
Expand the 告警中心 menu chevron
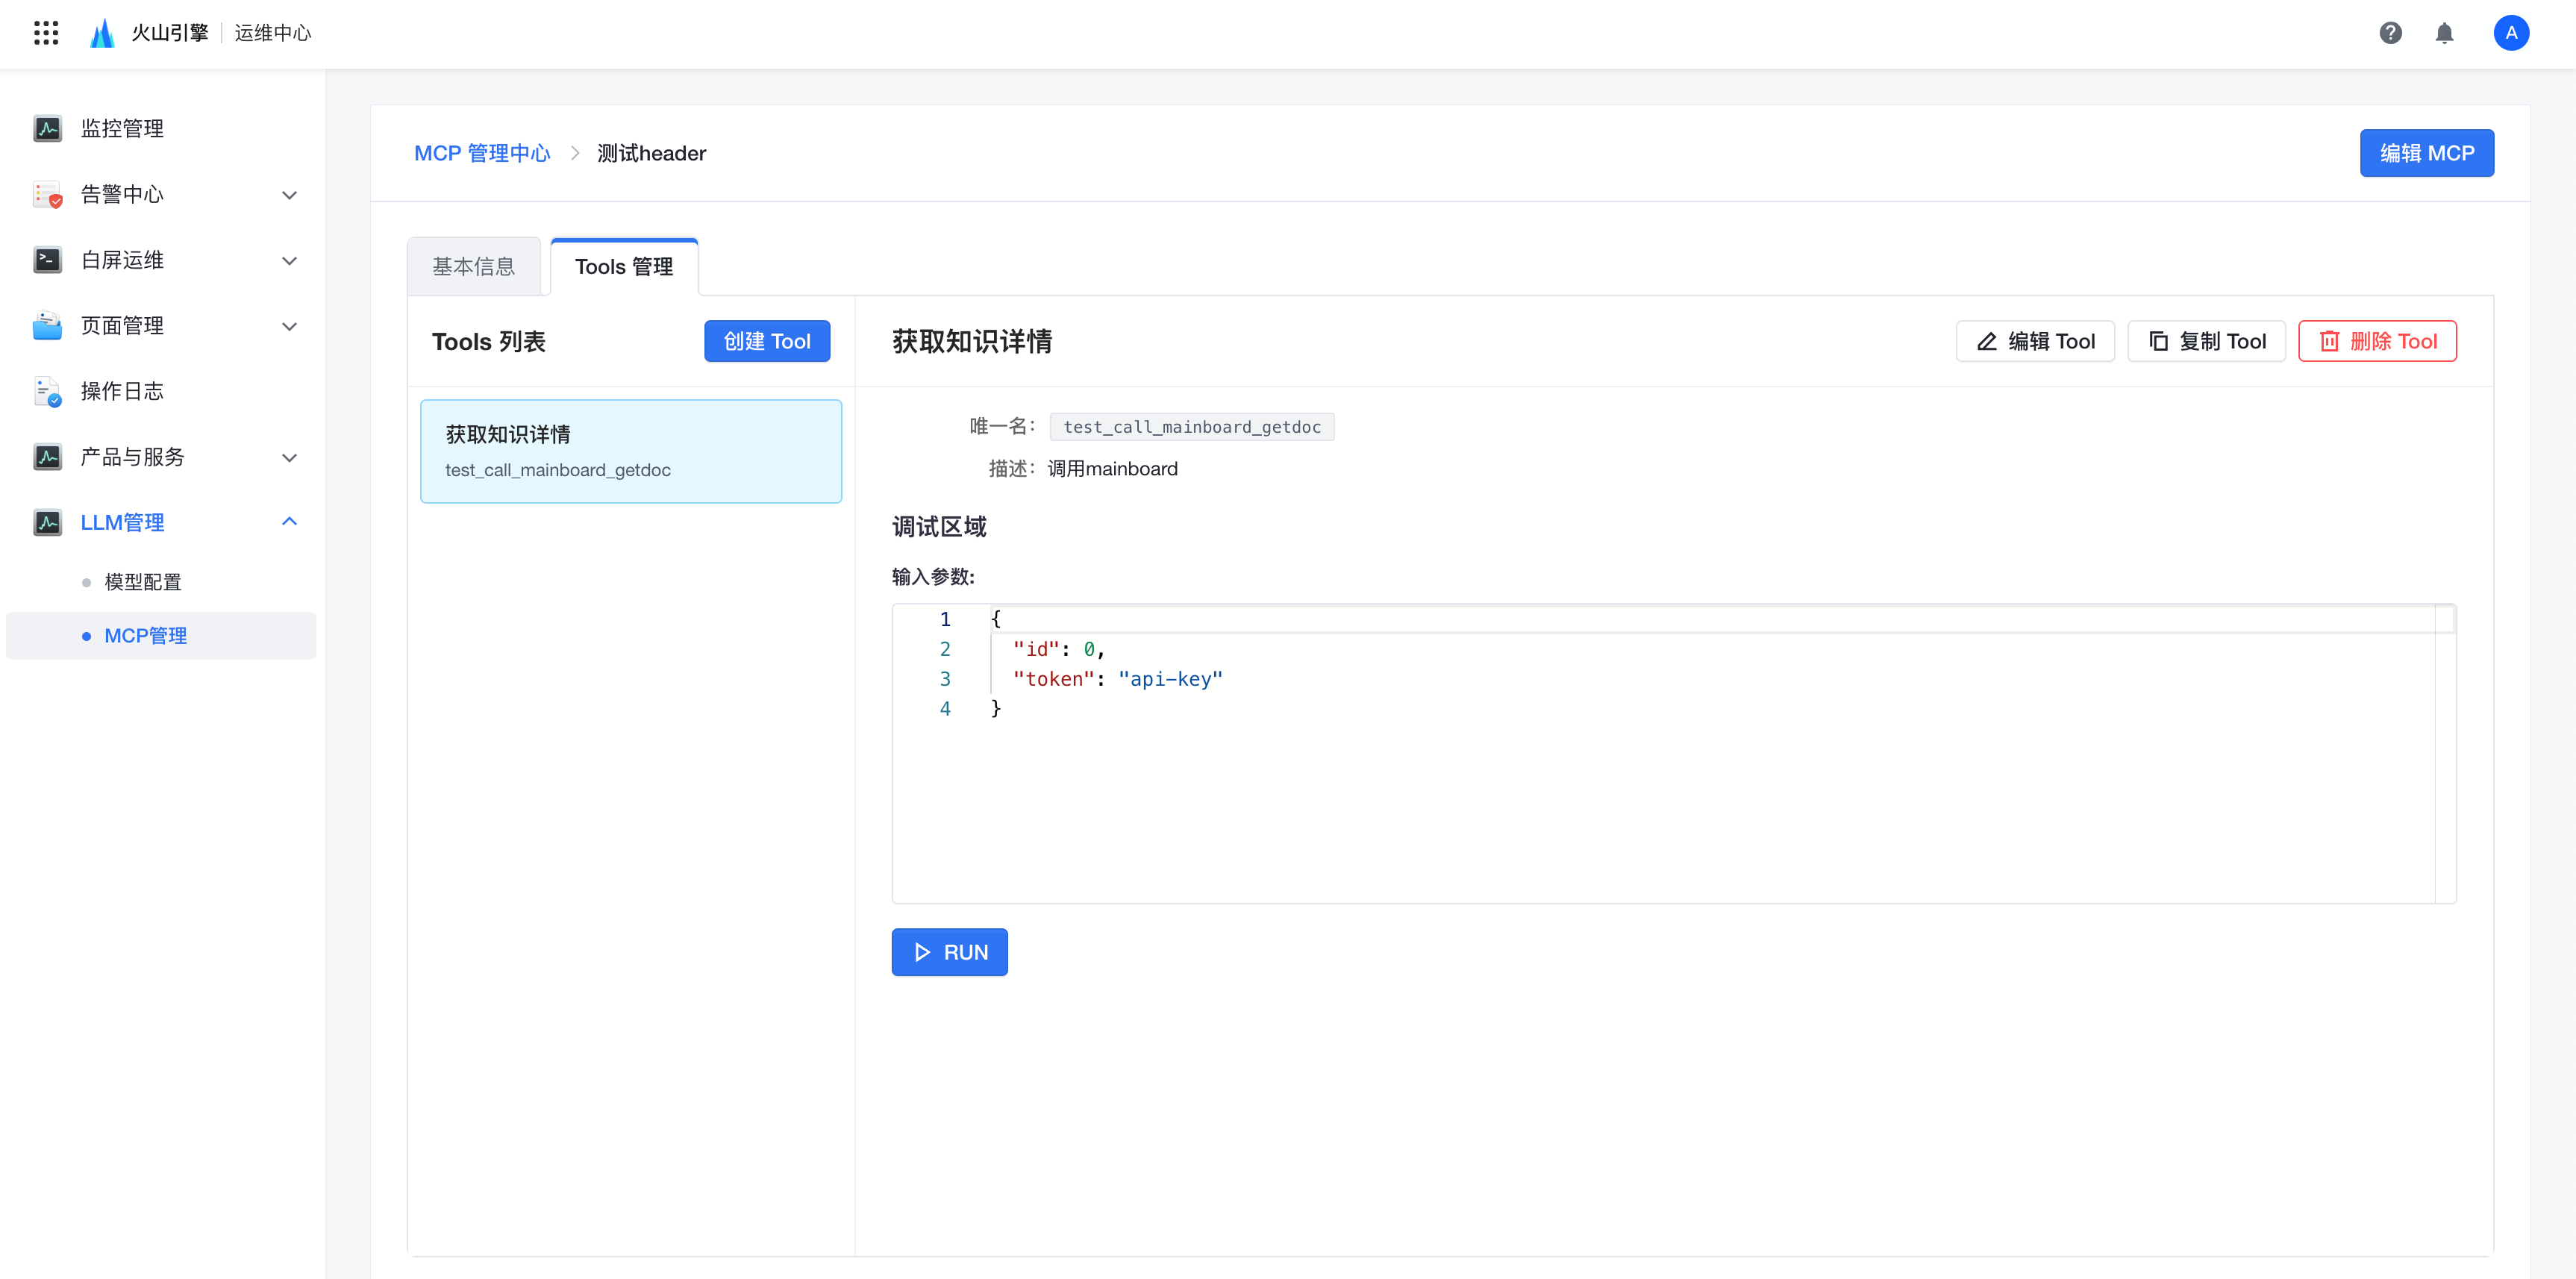[289, 195]
